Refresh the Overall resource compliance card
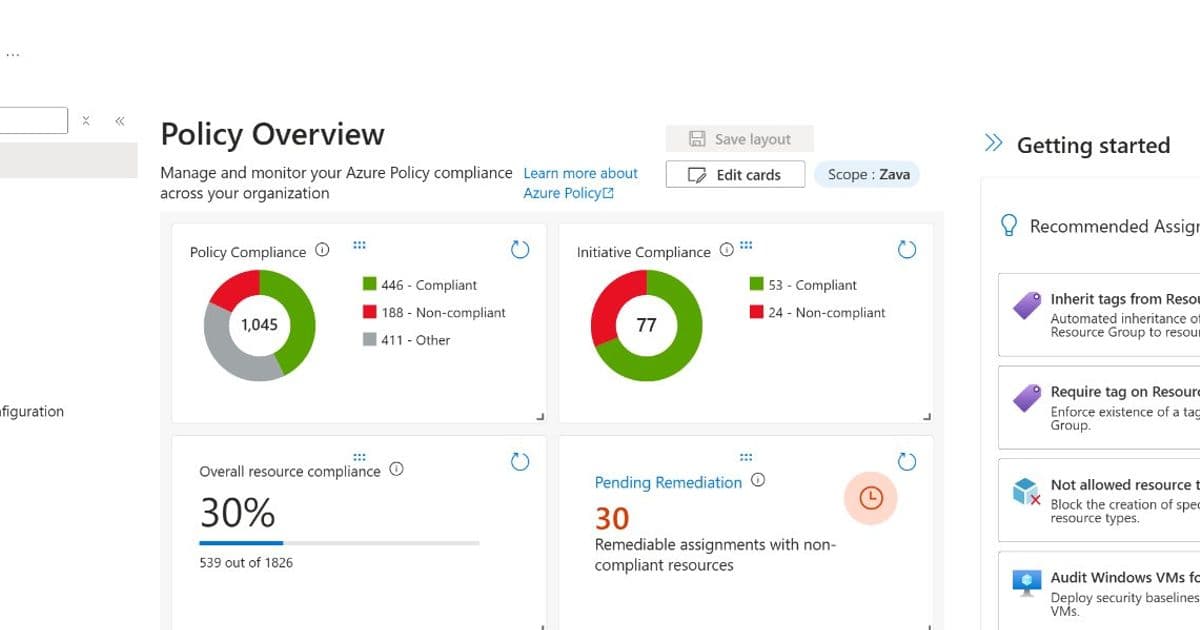Image resolution: width=1200 pixels, height=630 pixels. (520, 462)
